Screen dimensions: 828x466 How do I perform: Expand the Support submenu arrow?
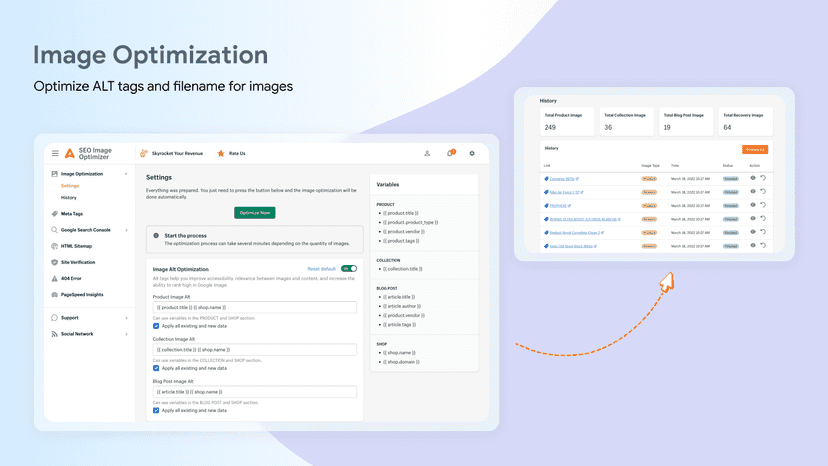tap(126, 318)
